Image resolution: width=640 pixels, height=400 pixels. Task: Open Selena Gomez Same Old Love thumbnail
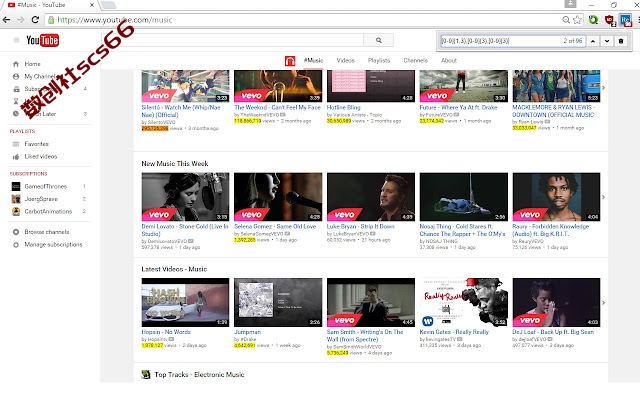pos(278,197)
